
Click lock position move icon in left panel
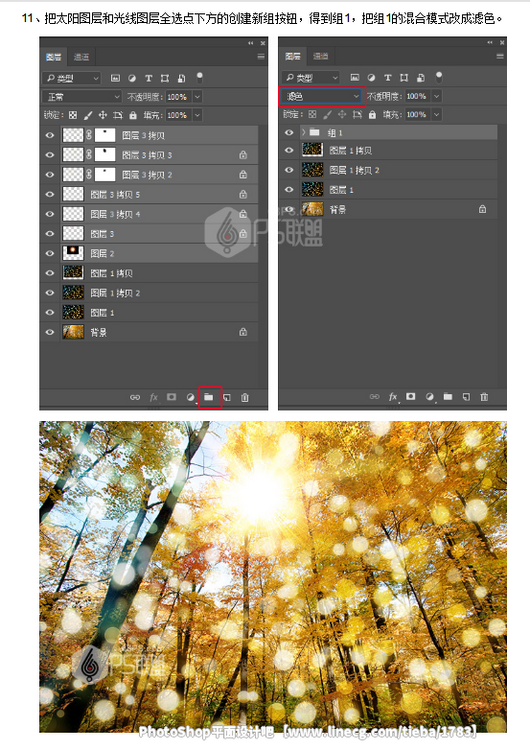tap(102, 115)
